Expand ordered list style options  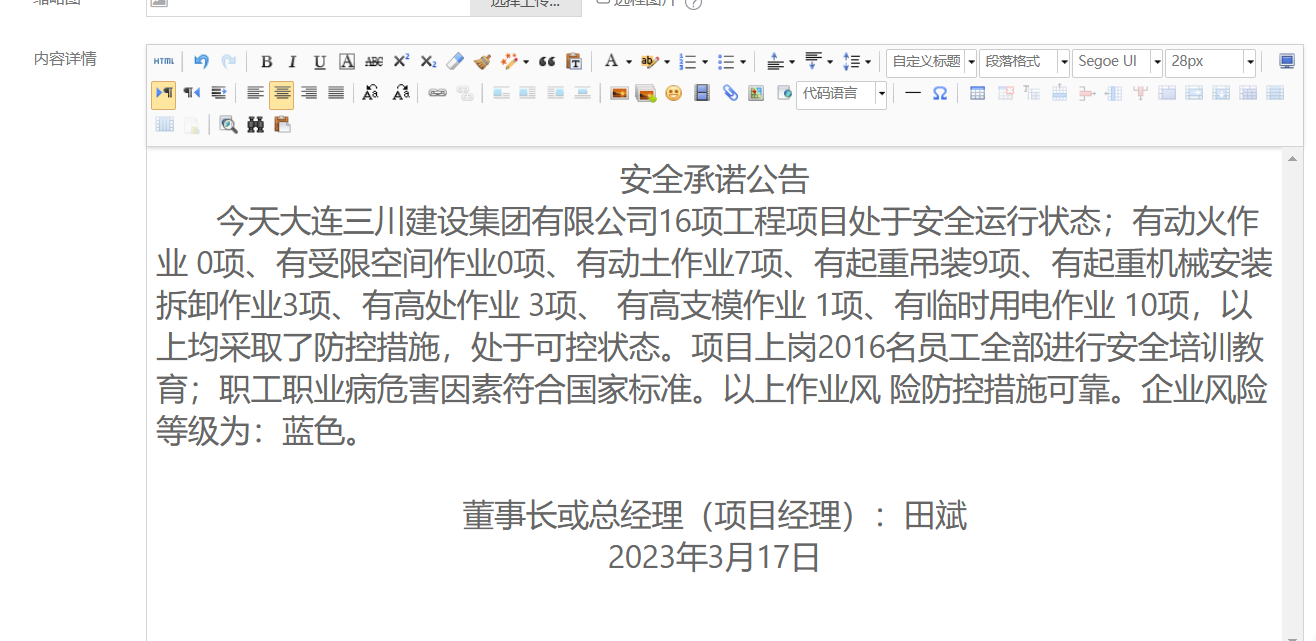coord(705,62)
